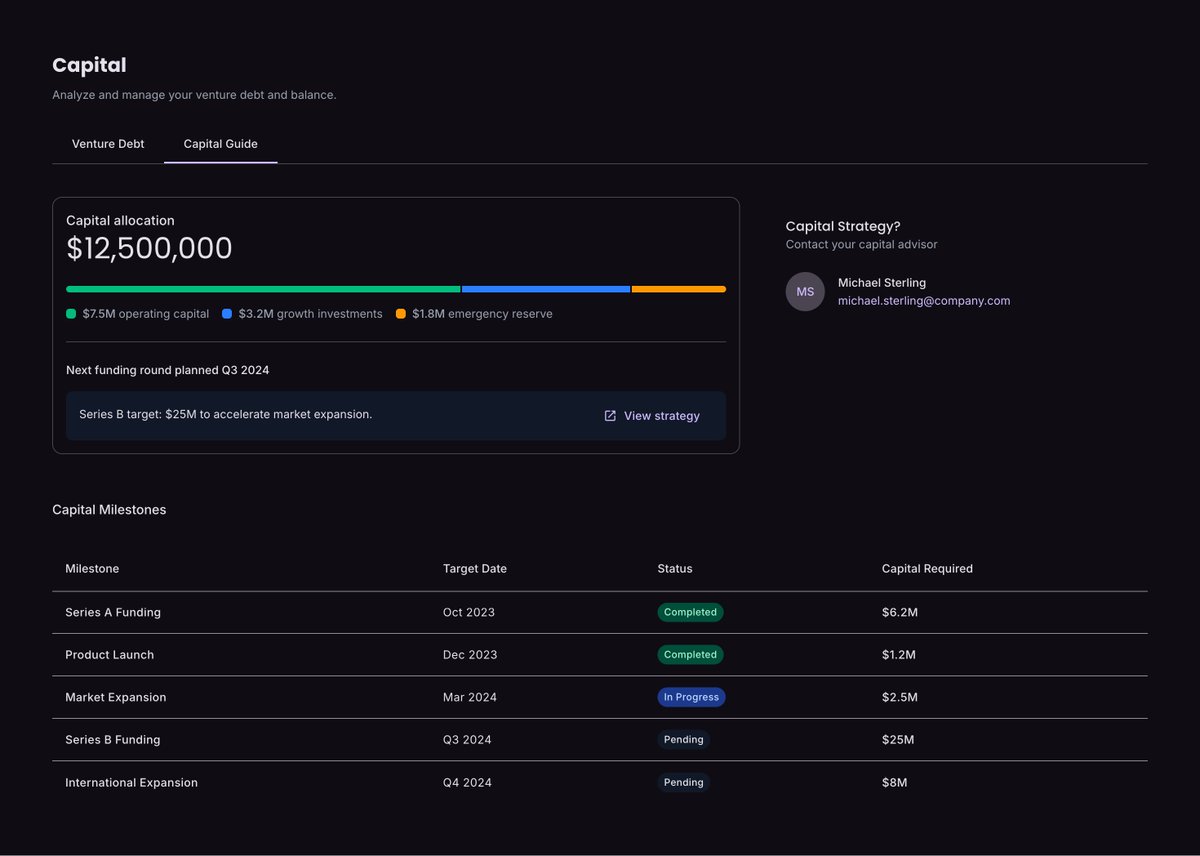Viewport: 1200px width, 856px height.
Task: Click the $8M capital required value
Action: [x=895, y=783]
